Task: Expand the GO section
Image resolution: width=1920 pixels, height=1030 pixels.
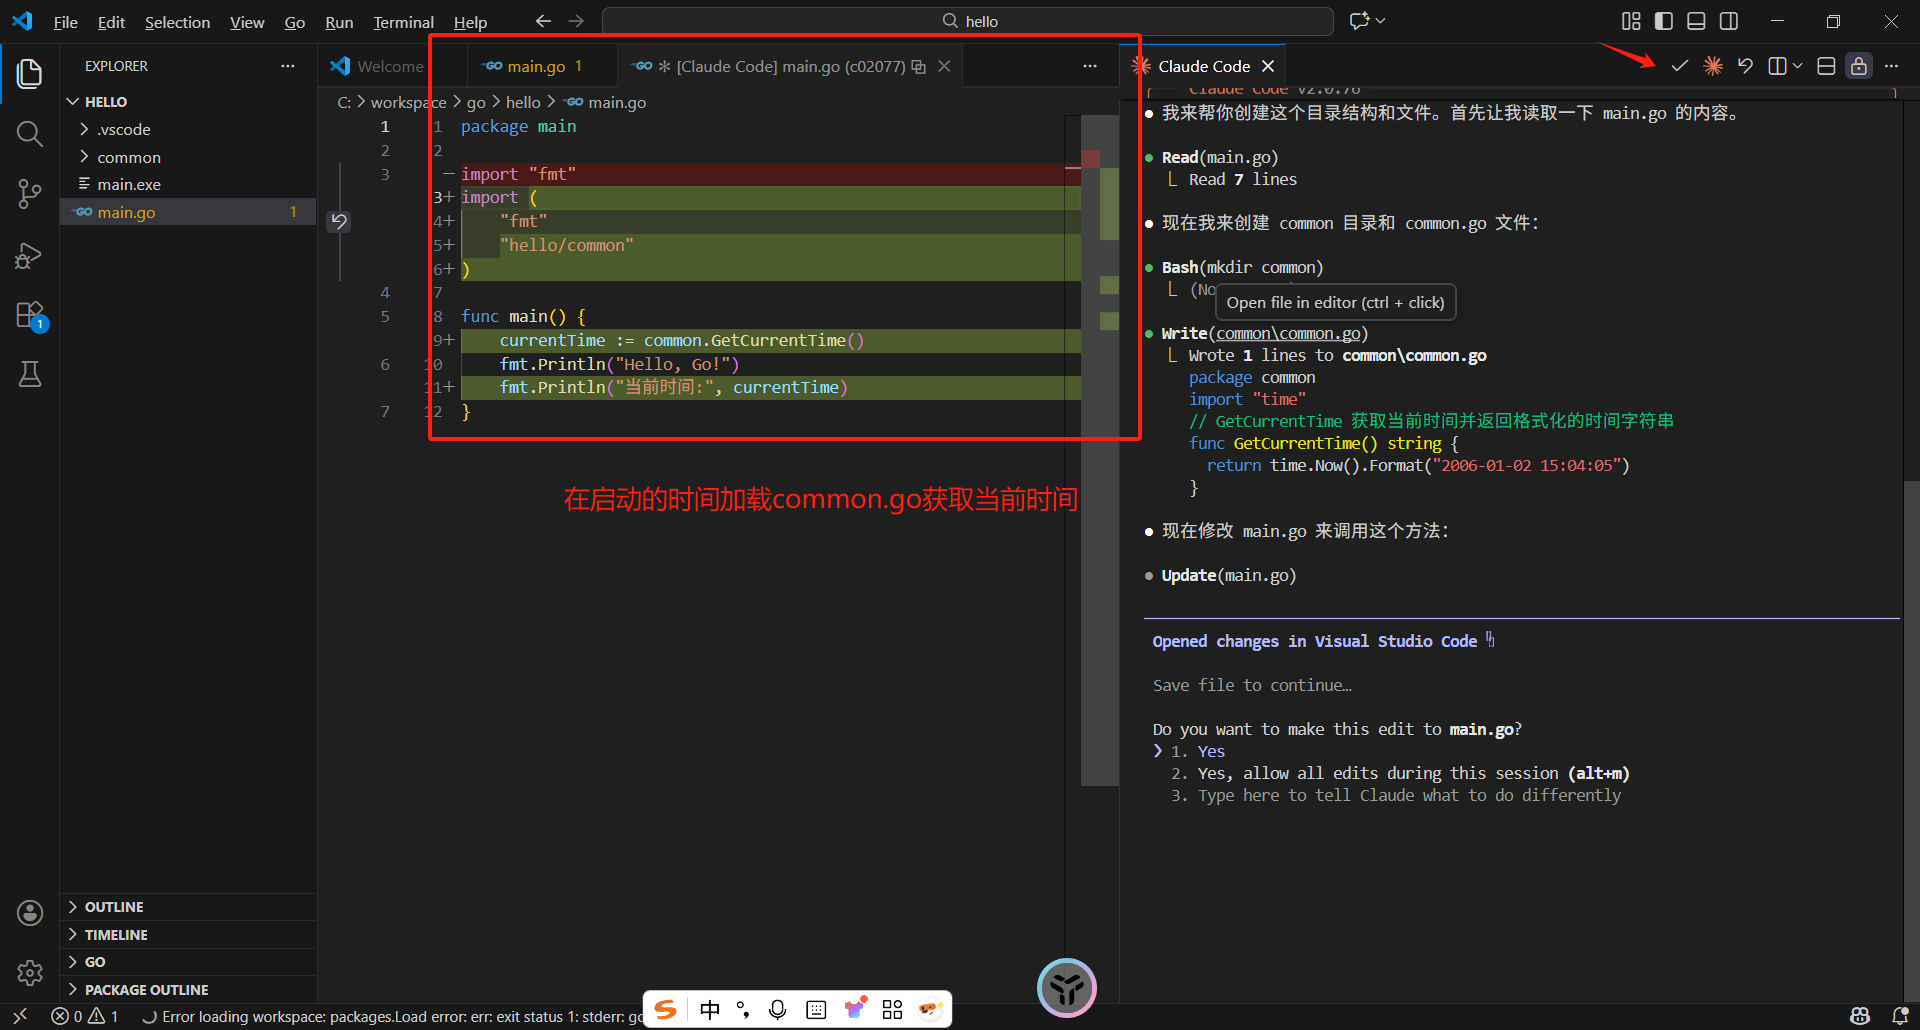Action: point(188,962)
